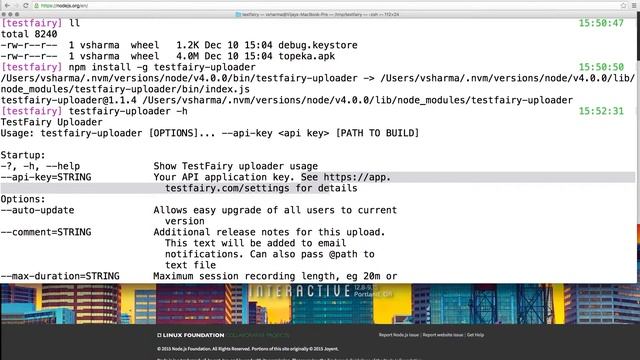Open the Get Help footer link
640x360 pixels.
coord(476,335)
